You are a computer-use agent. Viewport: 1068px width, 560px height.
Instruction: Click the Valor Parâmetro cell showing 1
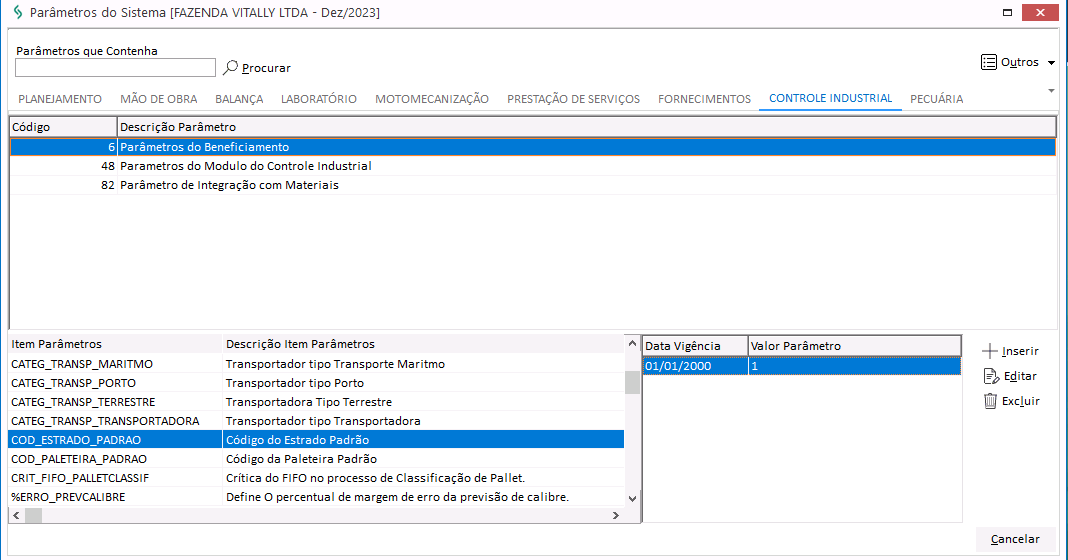pyautogui.click(x=855, y=366)
